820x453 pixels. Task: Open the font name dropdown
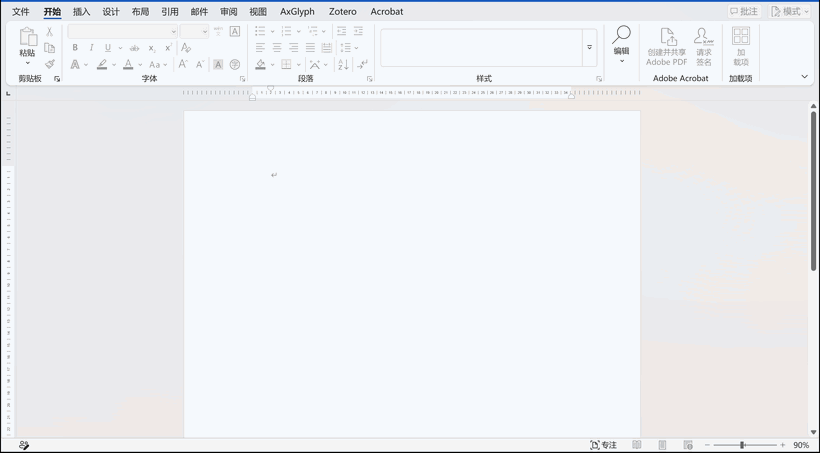click(x=174, y=31)
